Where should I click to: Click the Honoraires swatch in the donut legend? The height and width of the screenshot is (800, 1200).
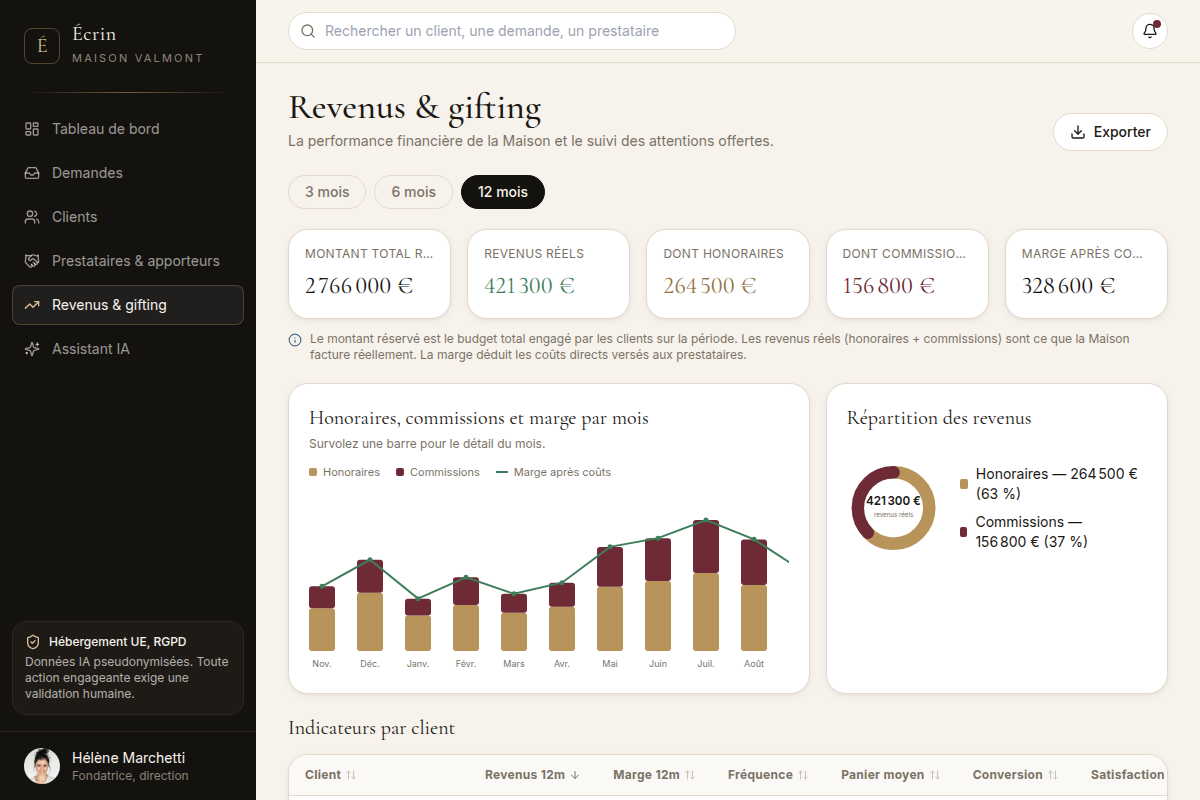click(x=964, y=484)
